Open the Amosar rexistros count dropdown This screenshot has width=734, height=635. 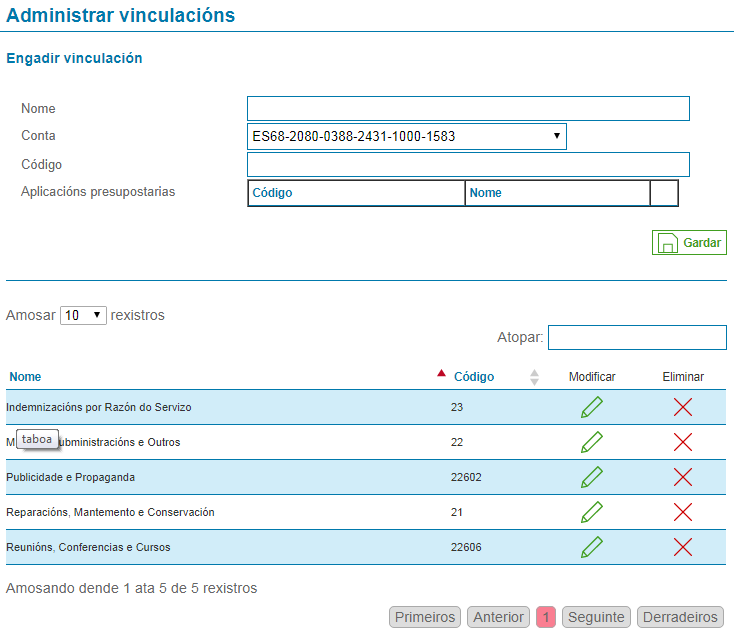click(83, 315)
